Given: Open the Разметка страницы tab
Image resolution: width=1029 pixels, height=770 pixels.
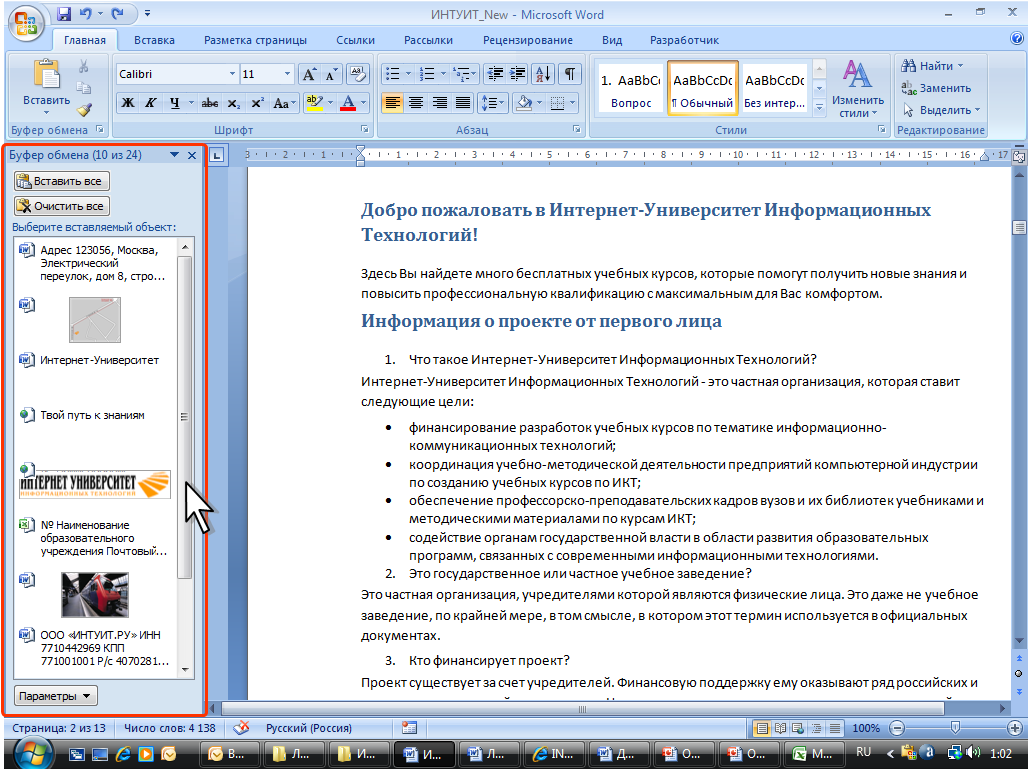Looking at the screenshot, I should (255, 40).
